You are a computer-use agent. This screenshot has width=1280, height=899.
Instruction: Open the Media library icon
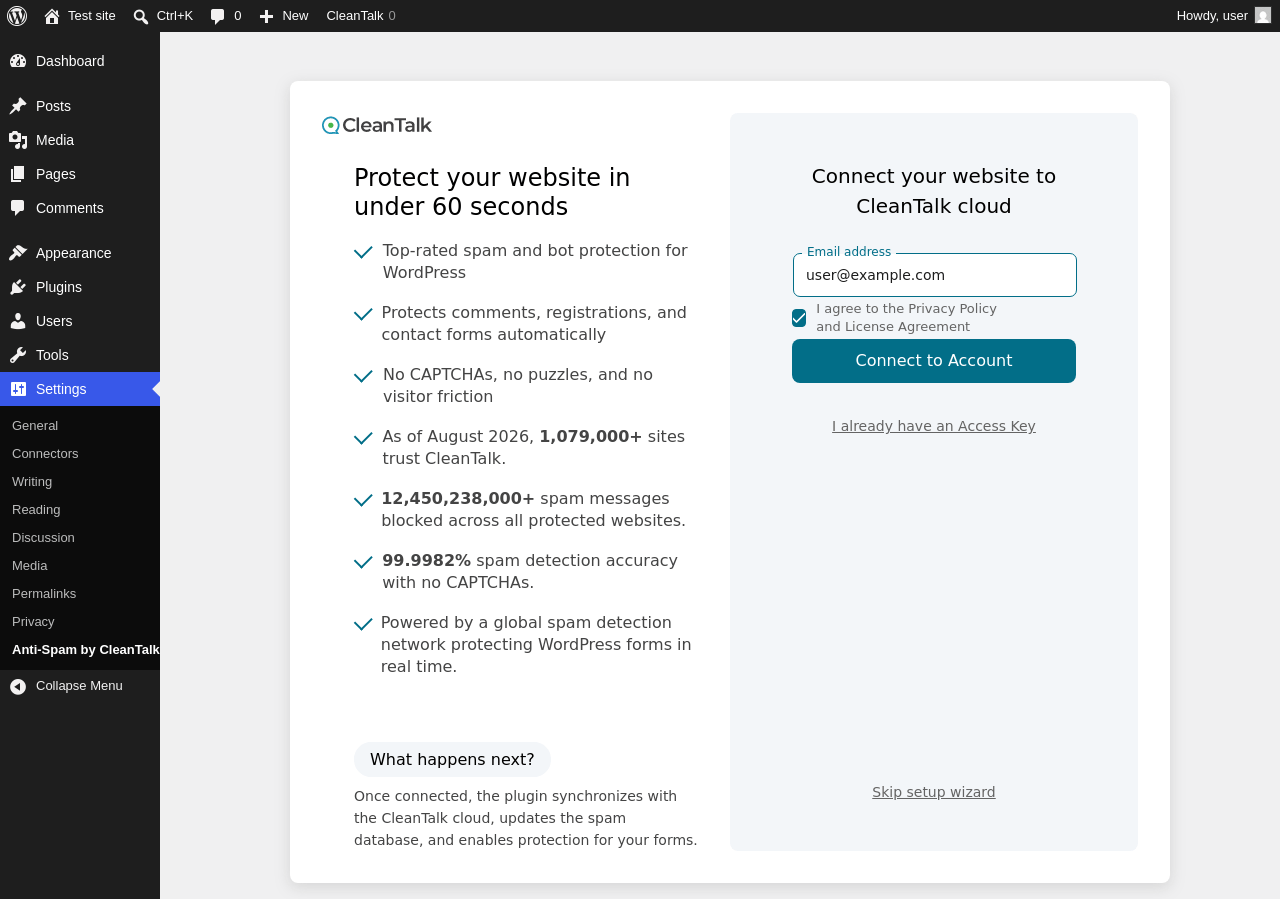[18, 140]
